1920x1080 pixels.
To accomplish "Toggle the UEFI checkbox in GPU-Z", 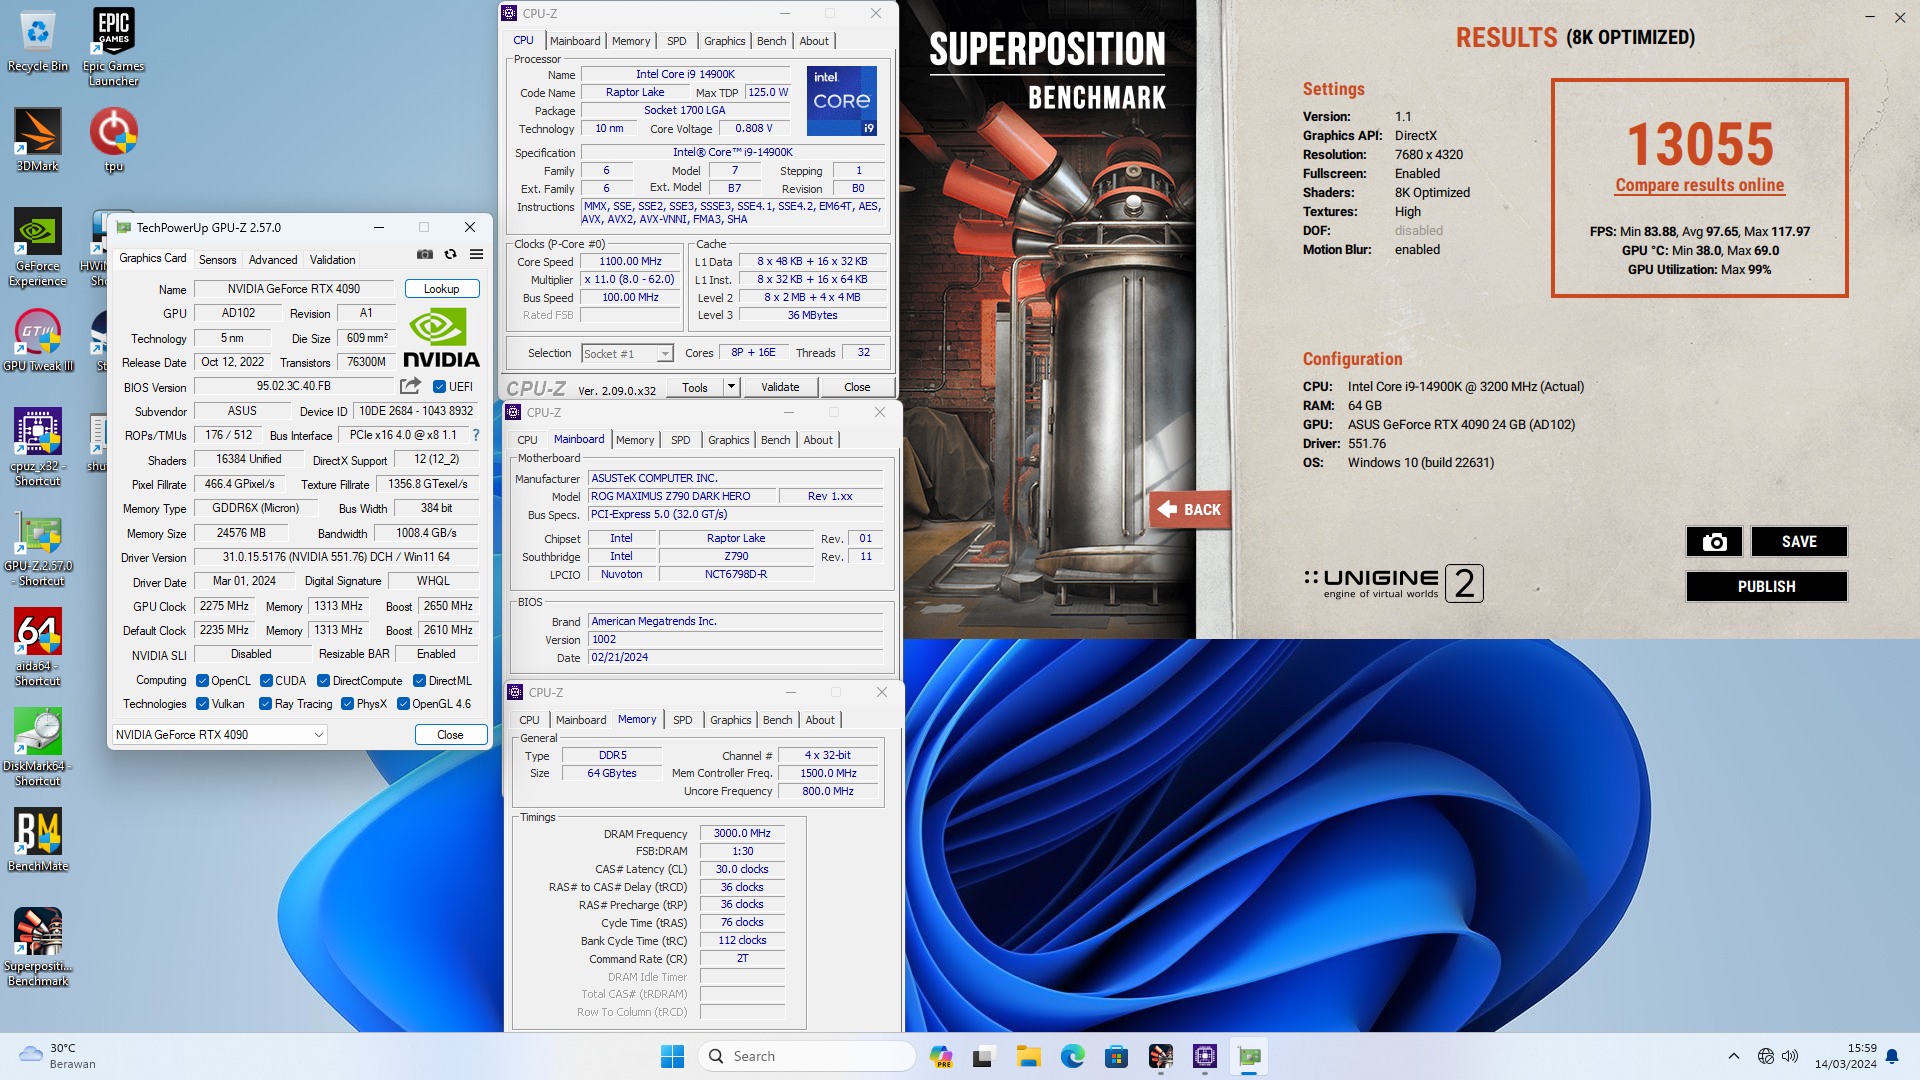I will click(x=439, y=387).
